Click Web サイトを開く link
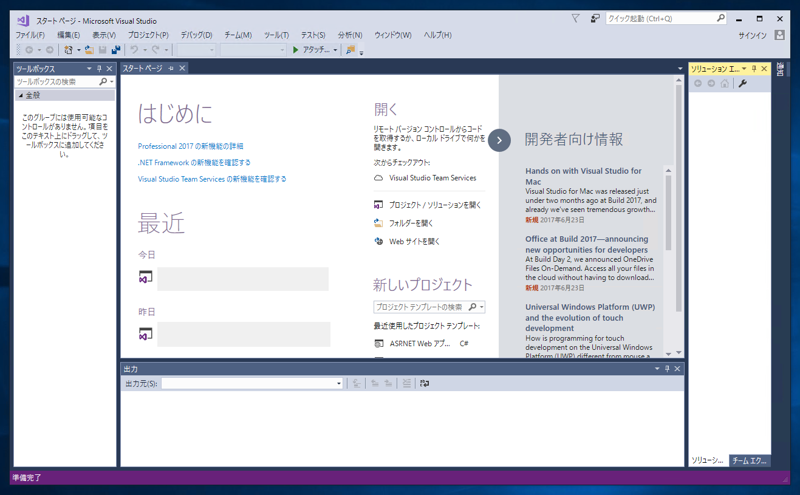The image size is (800, 495). [x=414, y=241]
